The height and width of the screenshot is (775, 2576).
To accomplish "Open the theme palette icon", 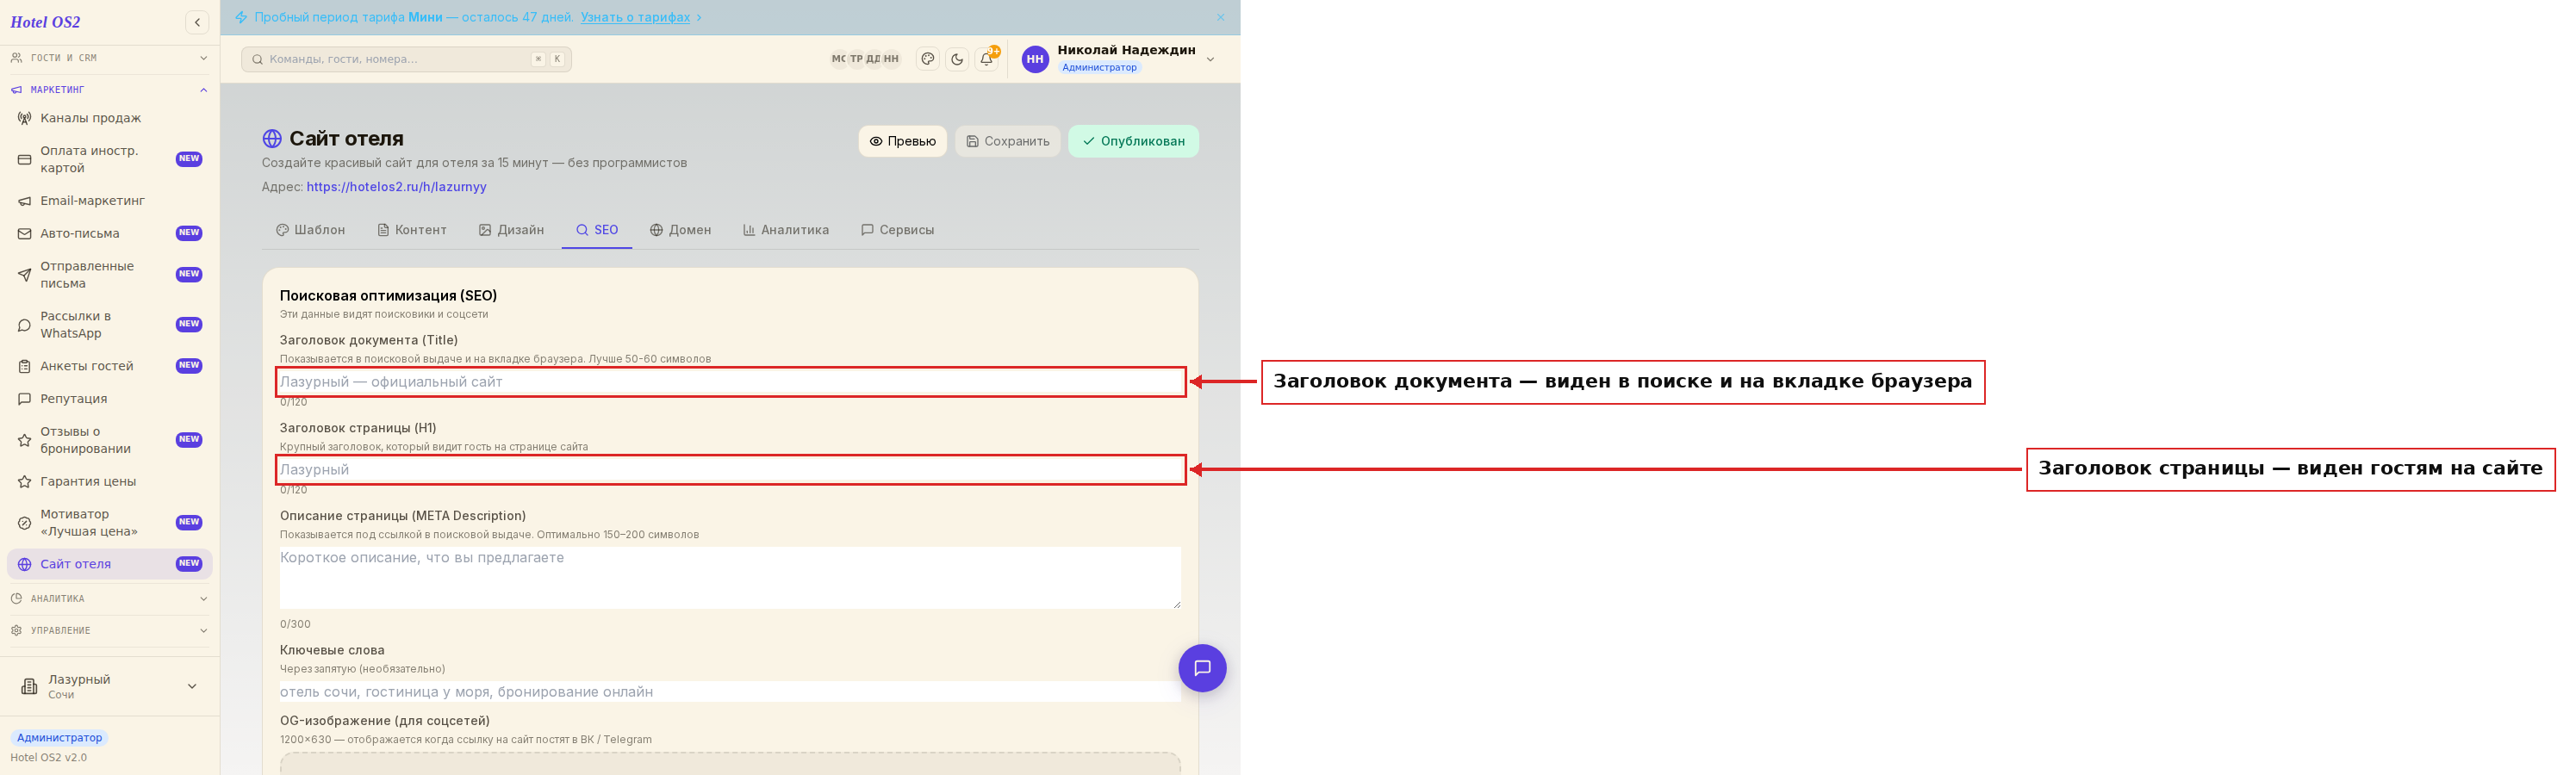I will (928, 59).
